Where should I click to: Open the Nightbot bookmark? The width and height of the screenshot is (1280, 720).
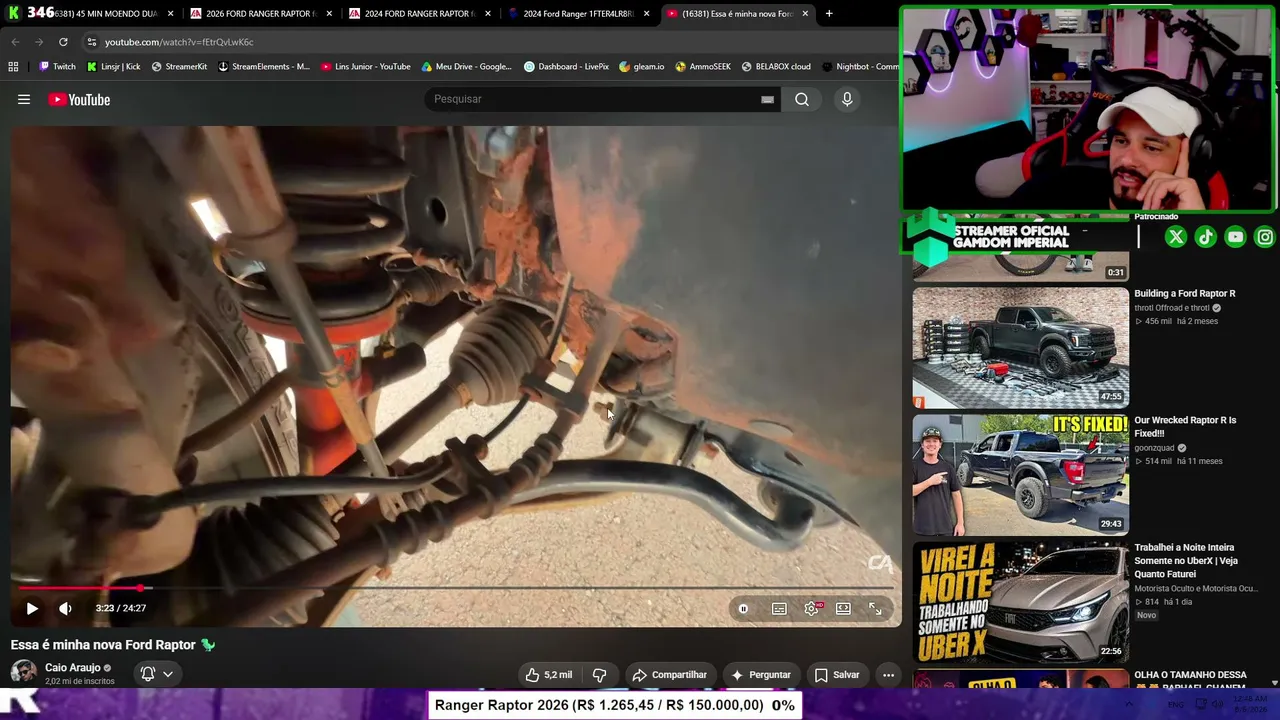[x=860, y=67]
